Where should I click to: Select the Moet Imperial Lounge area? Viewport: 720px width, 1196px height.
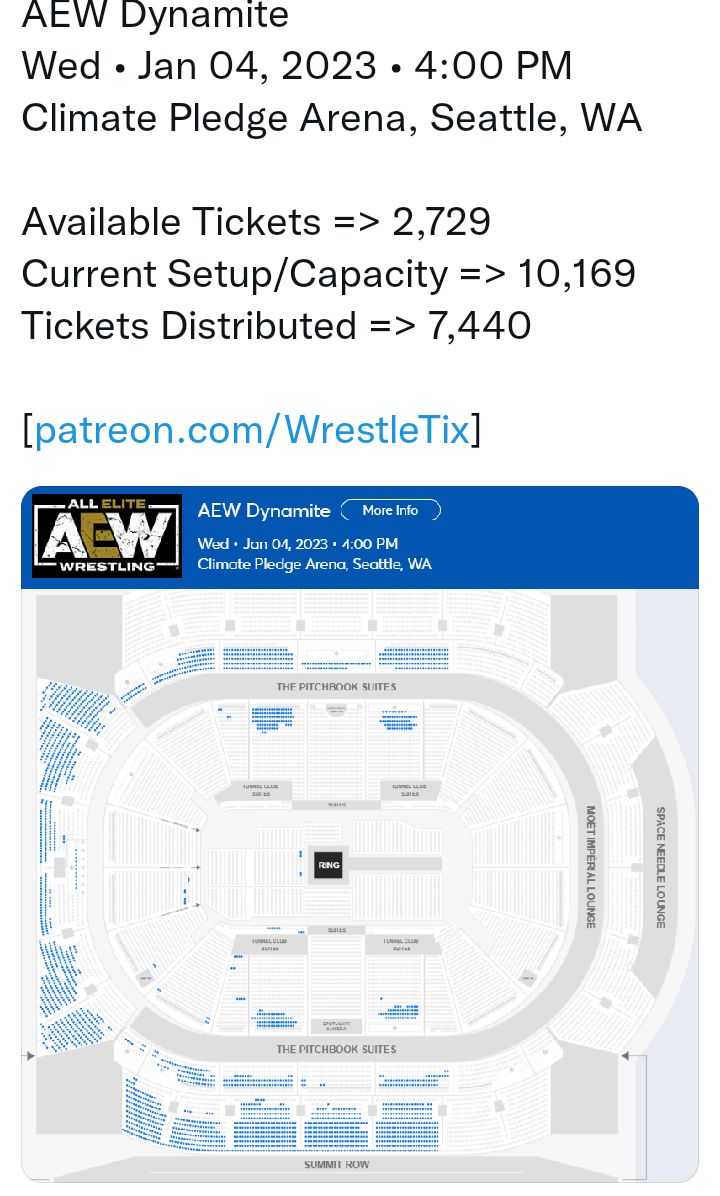coord(590,867)
